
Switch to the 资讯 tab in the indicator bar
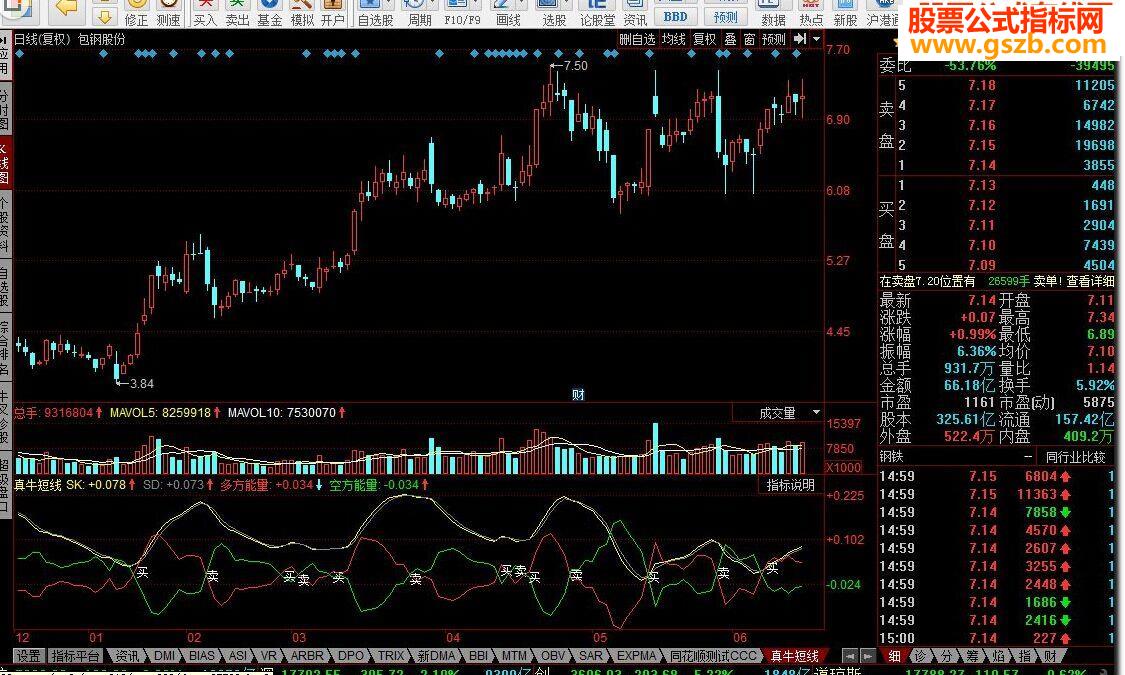[127, 656]
